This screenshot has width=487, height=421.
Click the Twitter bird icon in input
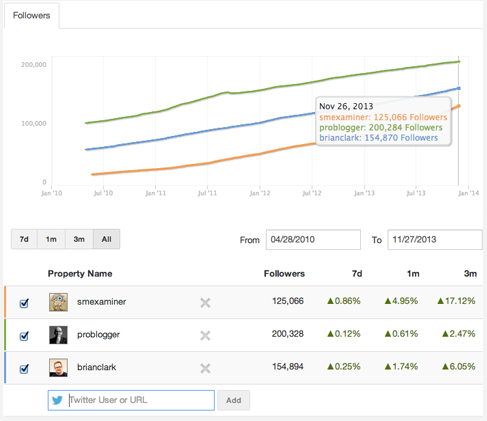click(x=57, y=400)
